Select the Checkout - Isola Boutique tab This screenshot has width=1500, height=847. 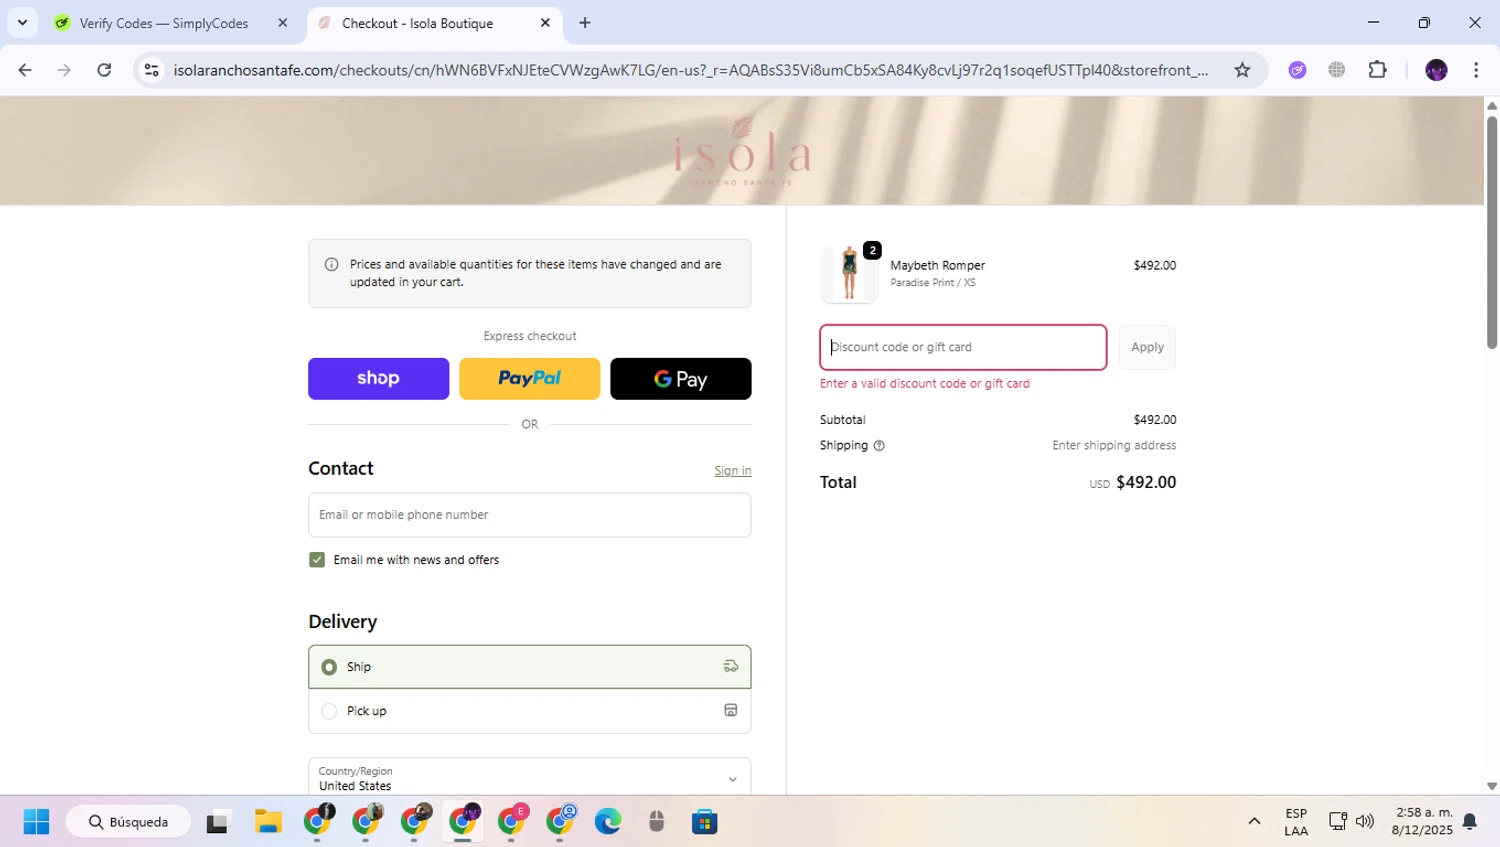[x=435, y=23]
